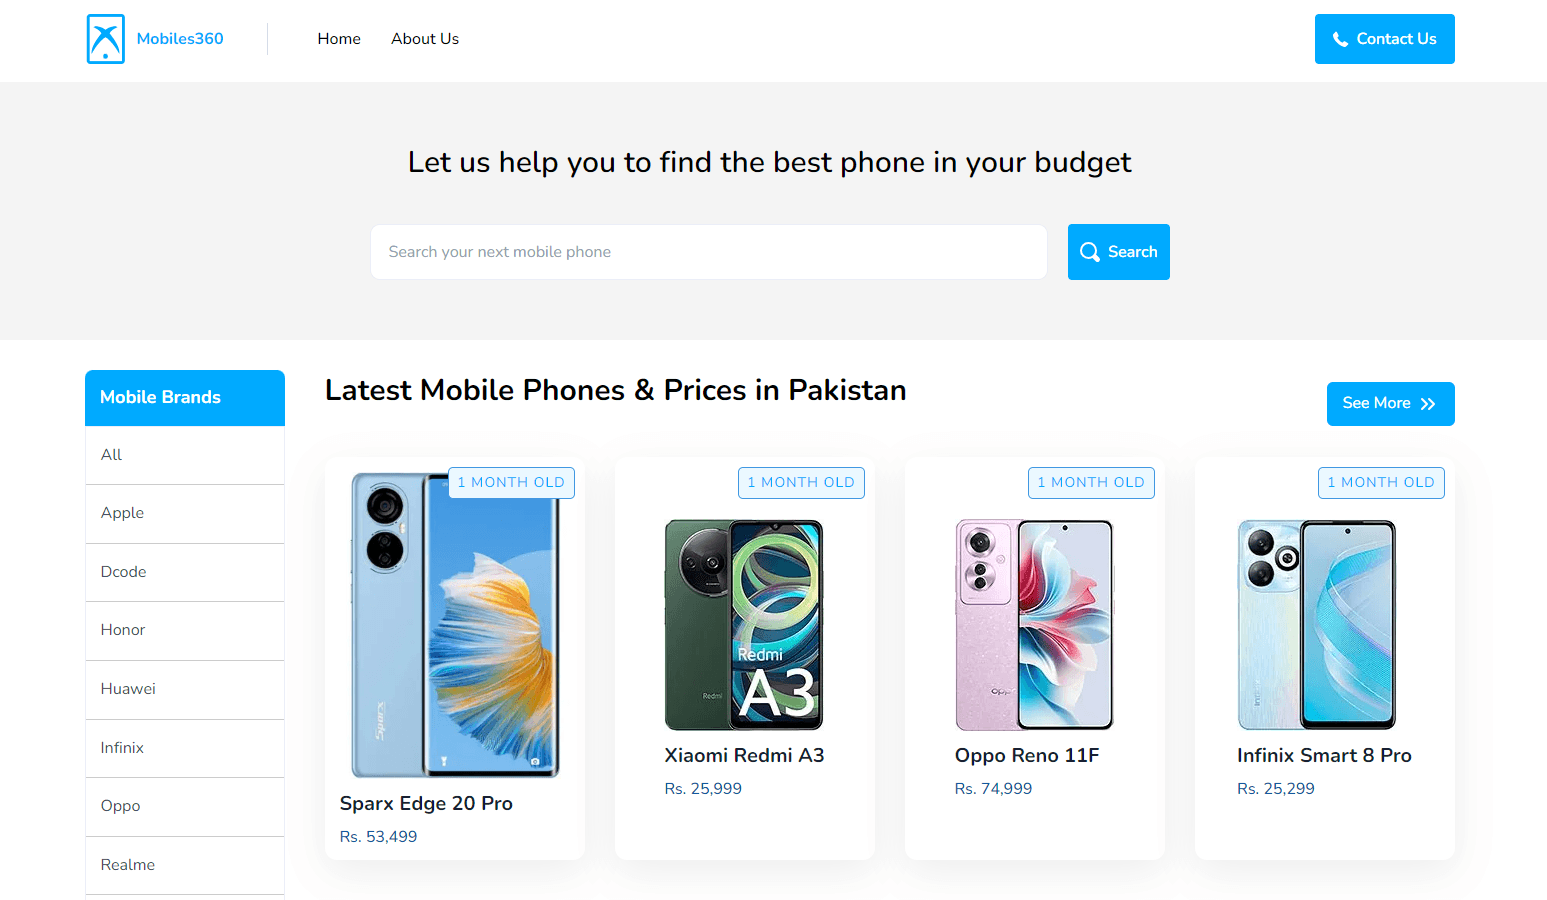
Task: Open the Home menu item
Action: [339, 39]
